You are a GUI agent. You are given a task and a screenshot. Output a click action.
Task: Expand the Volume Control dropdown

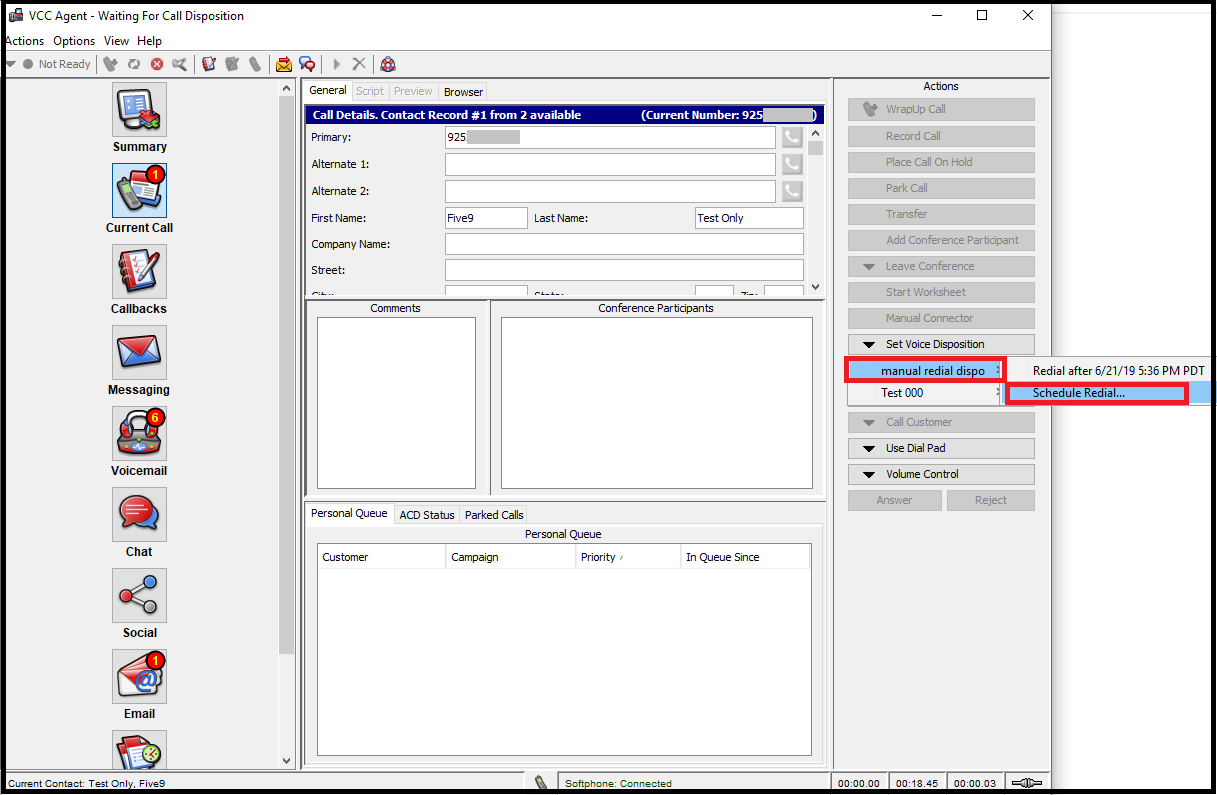coord(941,474)
